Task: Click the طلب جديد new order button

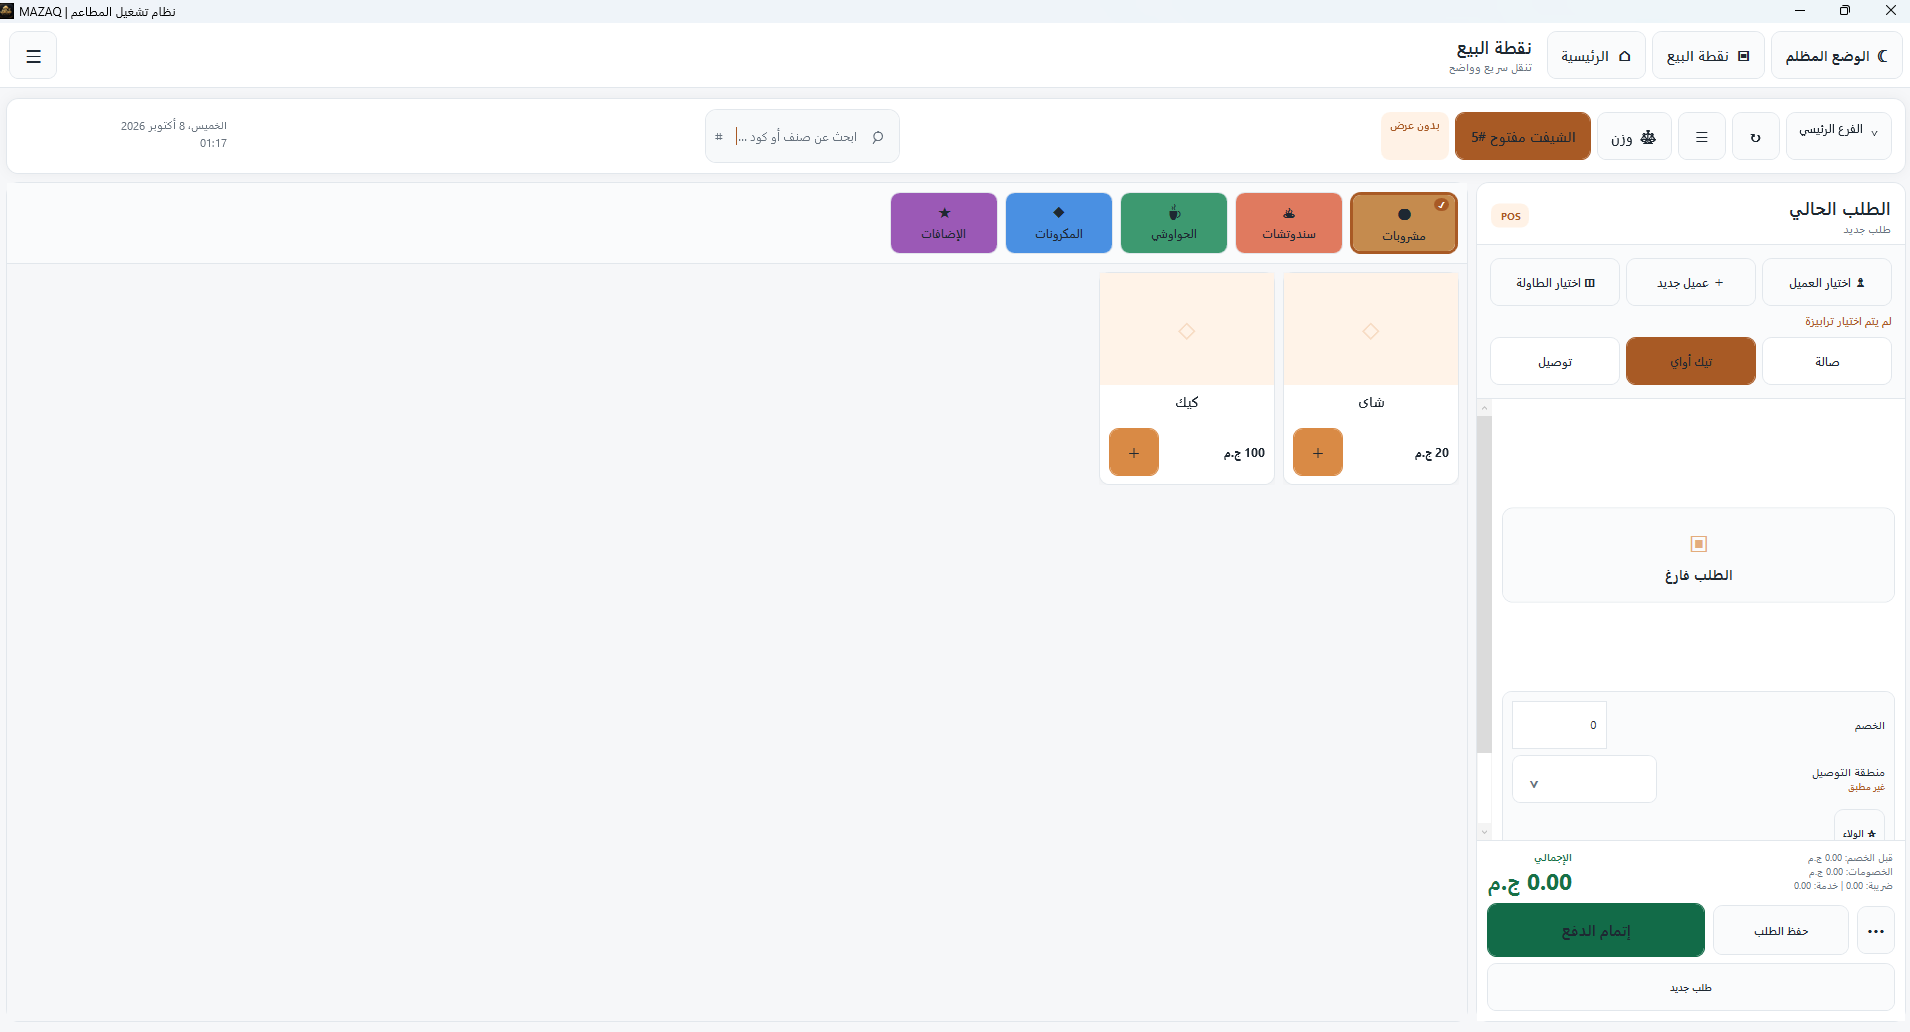Action: pos(1691,987)
